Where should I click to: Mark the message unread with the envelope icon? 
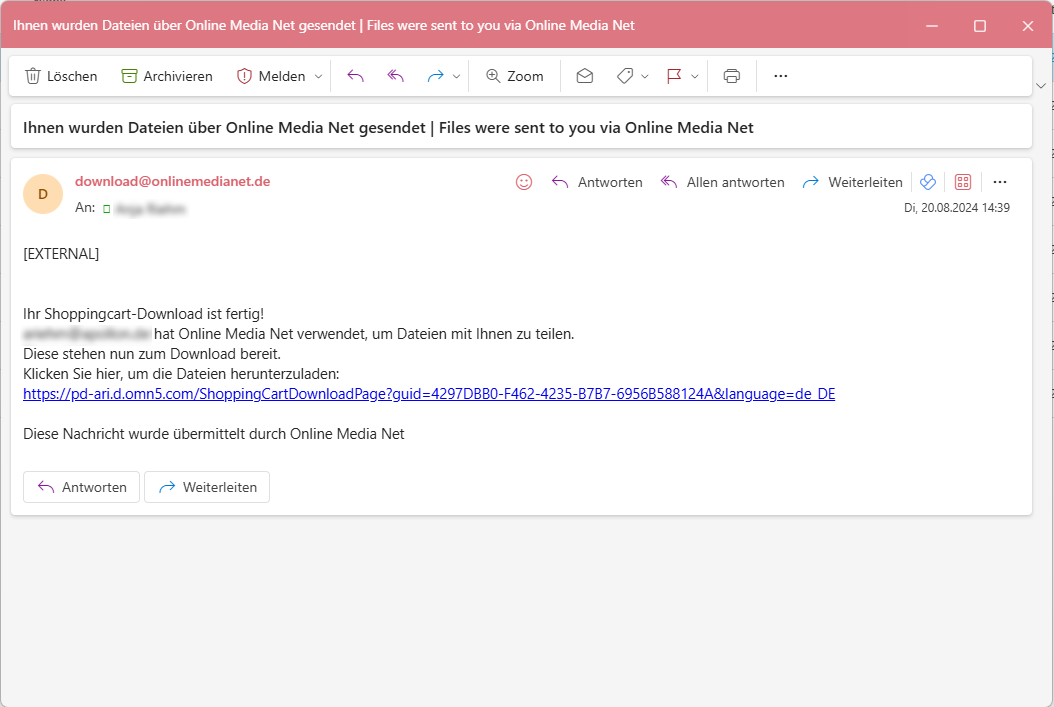(585, 75)
